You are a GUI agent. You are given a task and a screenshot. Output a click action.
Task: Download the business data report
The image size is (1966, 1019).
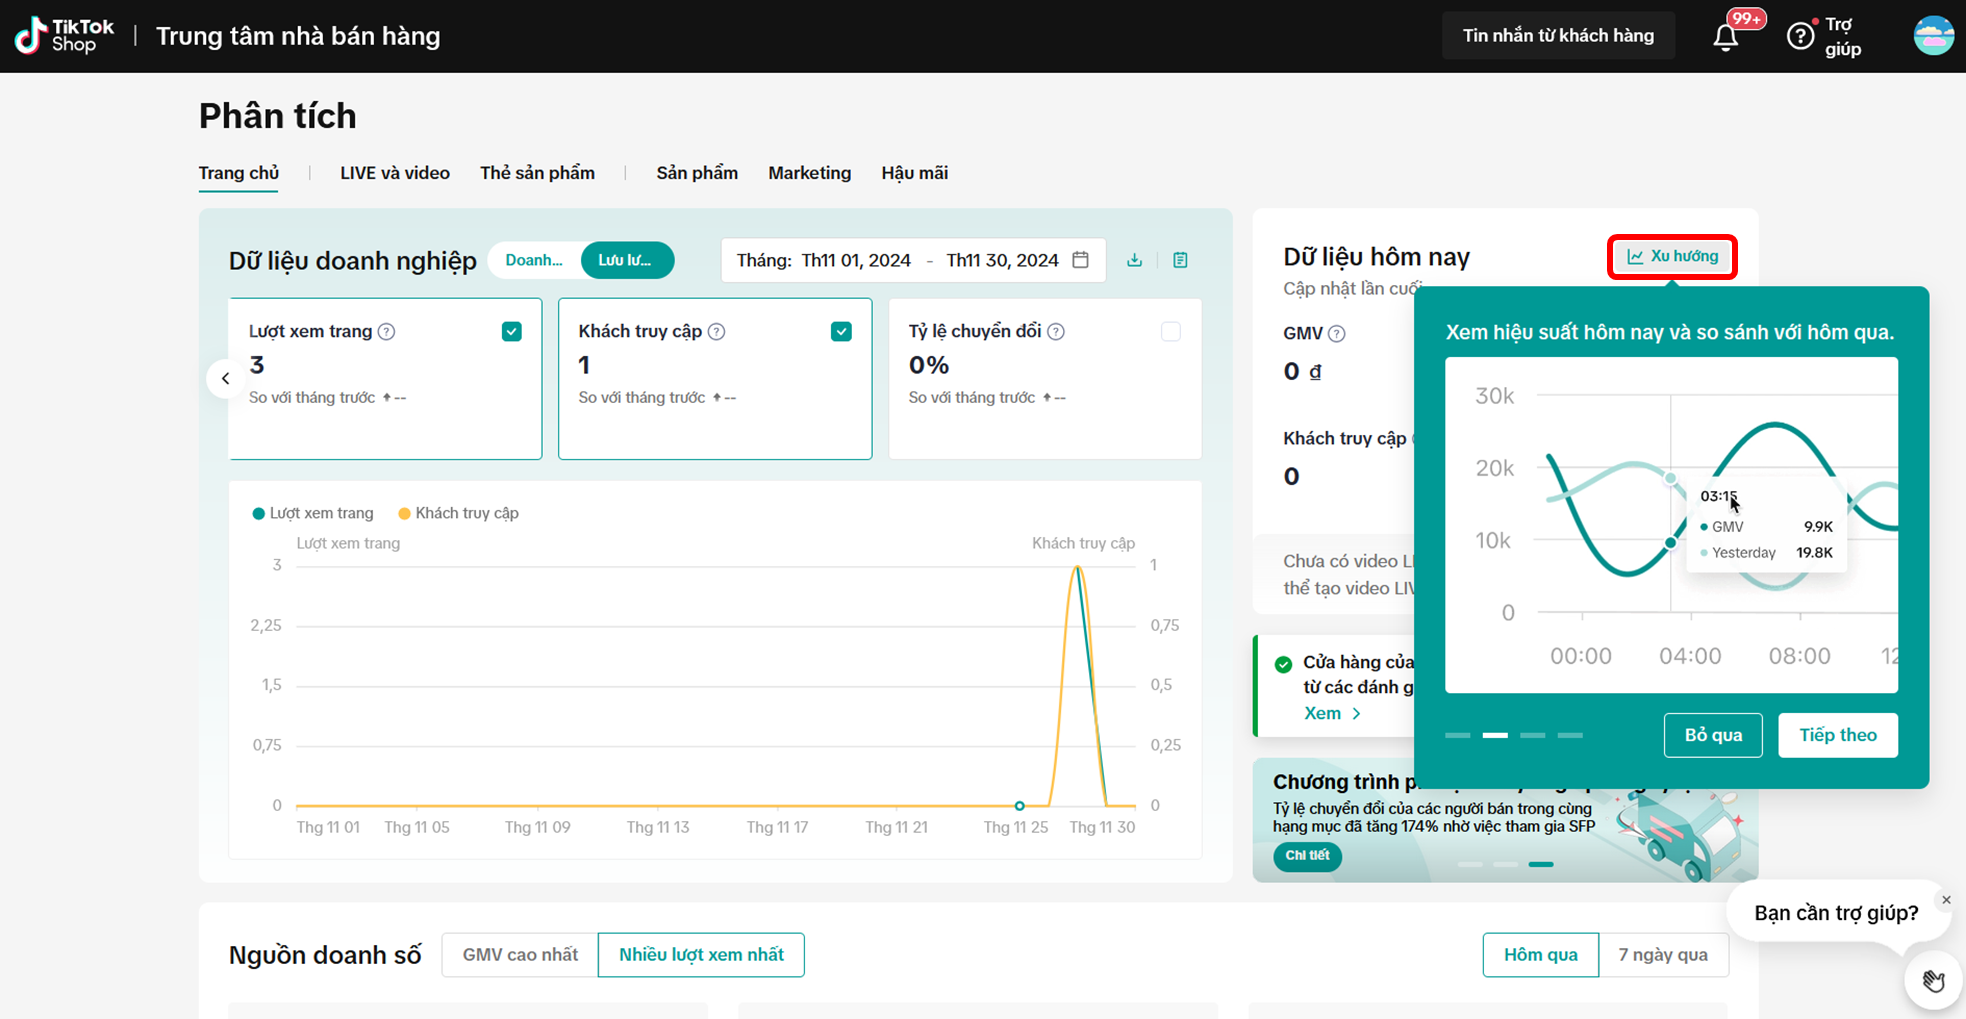pos(1134,260)
